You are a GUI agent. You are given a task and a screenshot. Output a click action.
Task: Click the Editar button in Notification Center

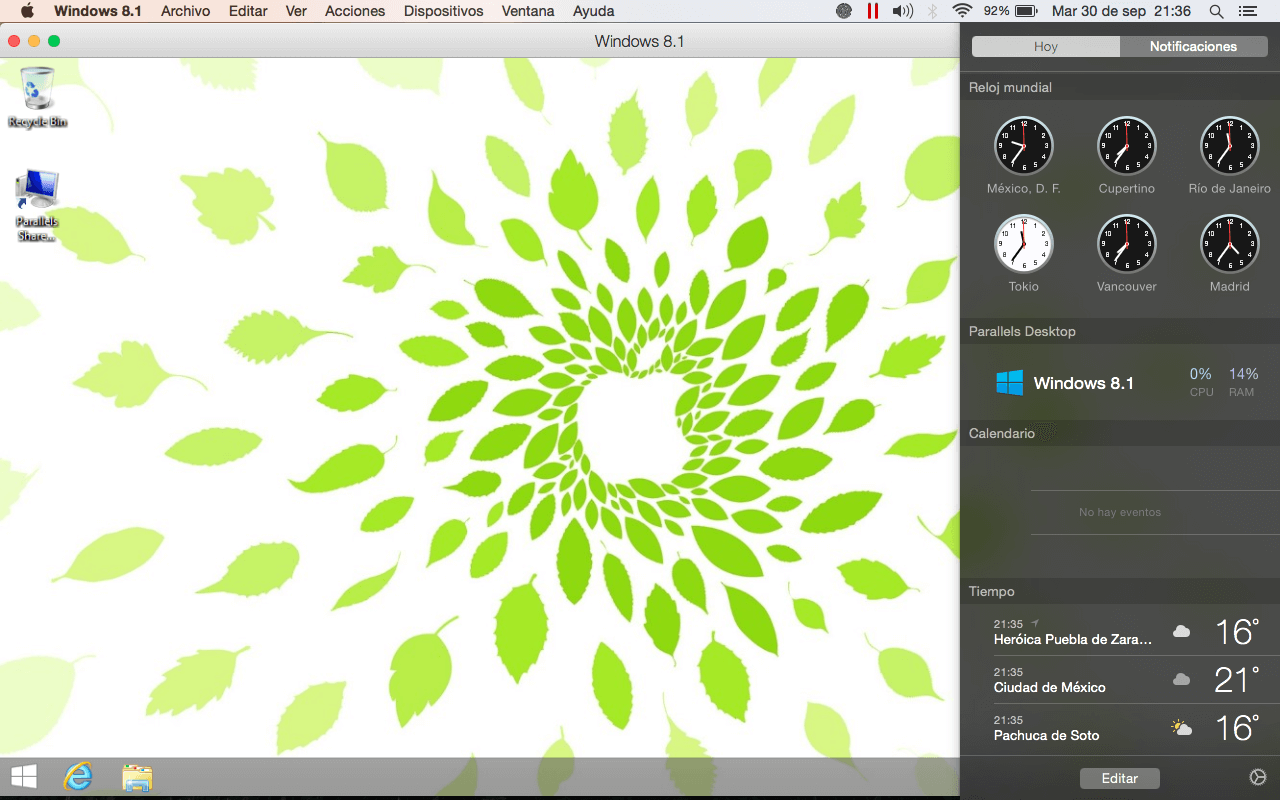[1119, 778]
